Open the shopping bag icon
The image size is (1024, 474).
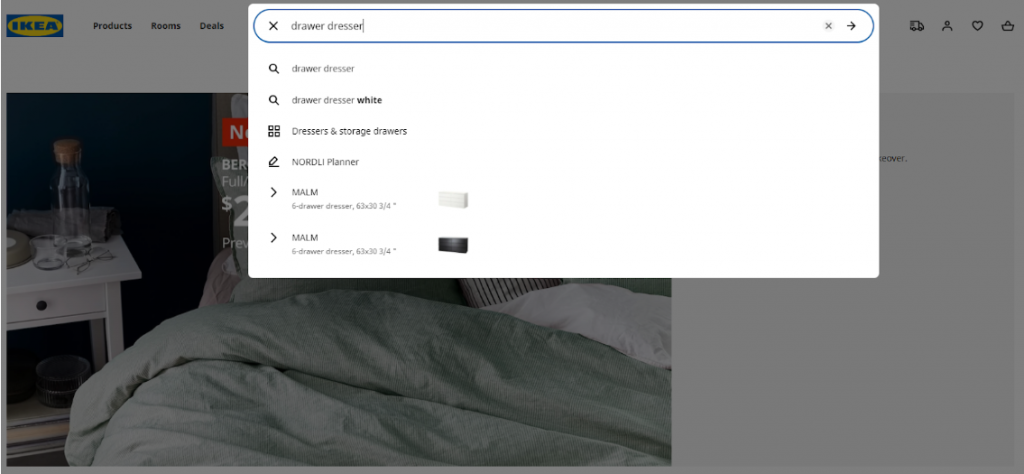(x=1006, y=26)
